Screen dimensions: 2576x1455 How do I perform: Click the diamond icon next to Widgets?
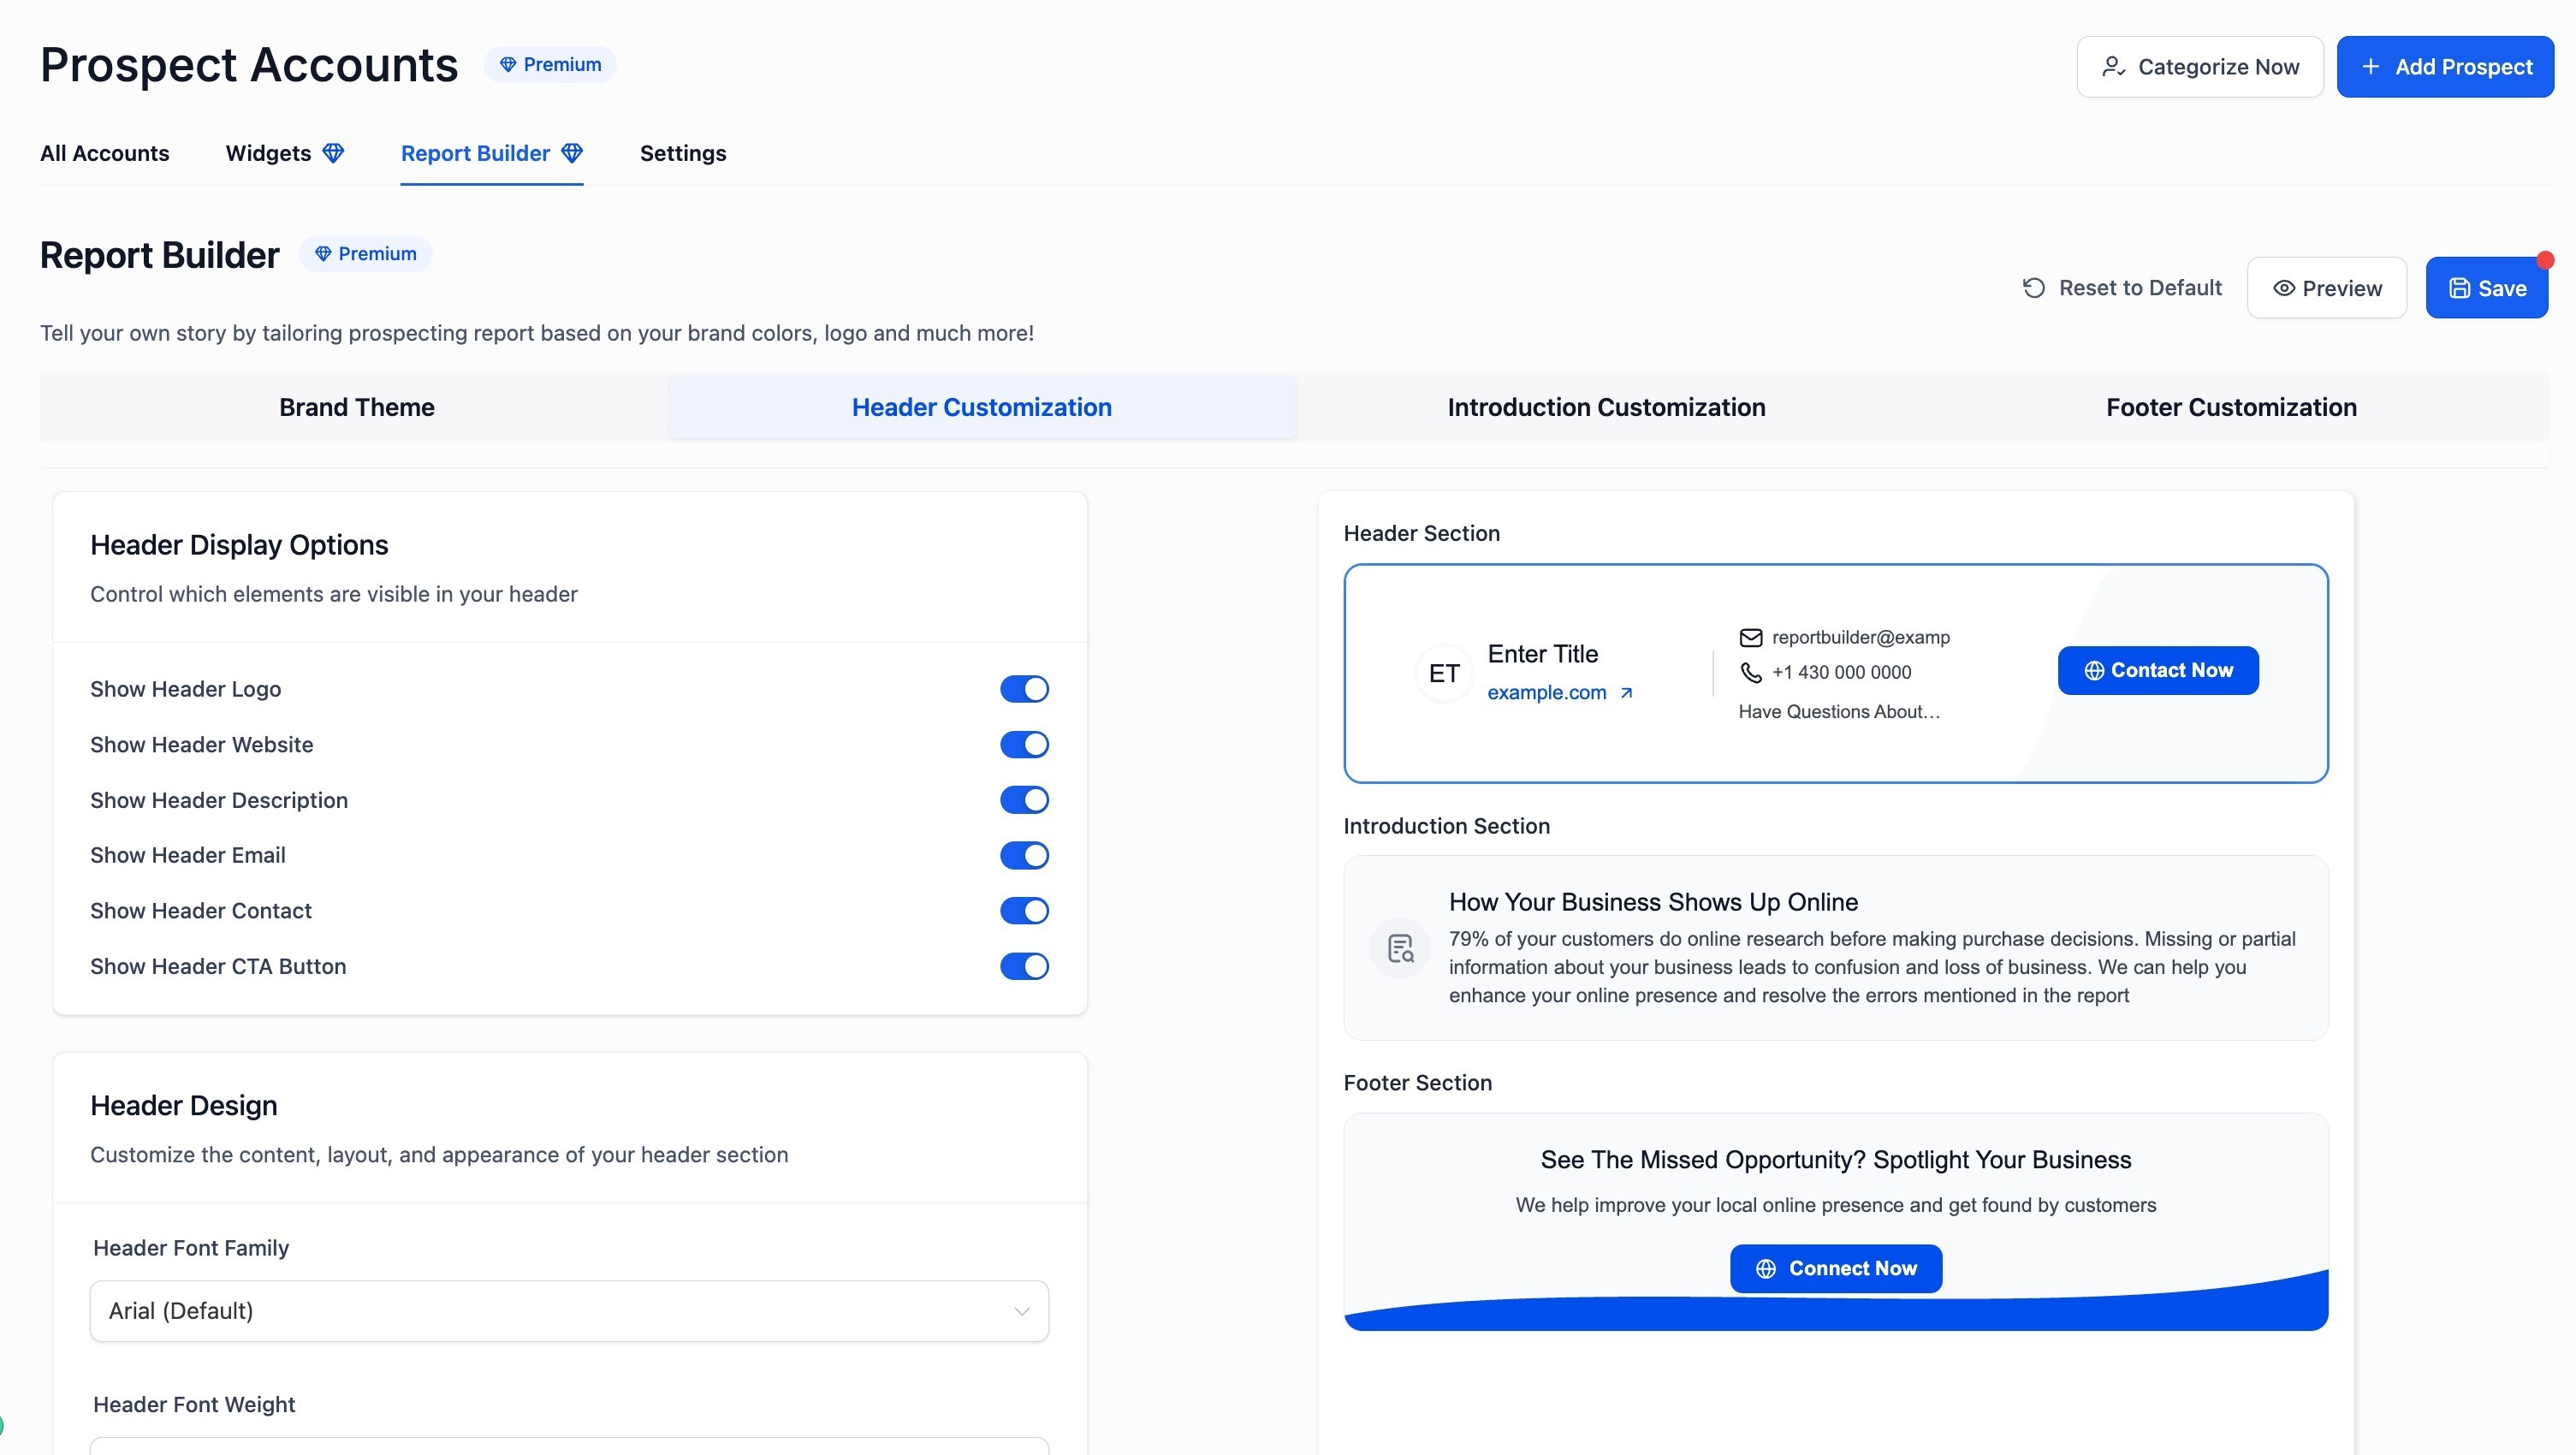click(333, 153)
